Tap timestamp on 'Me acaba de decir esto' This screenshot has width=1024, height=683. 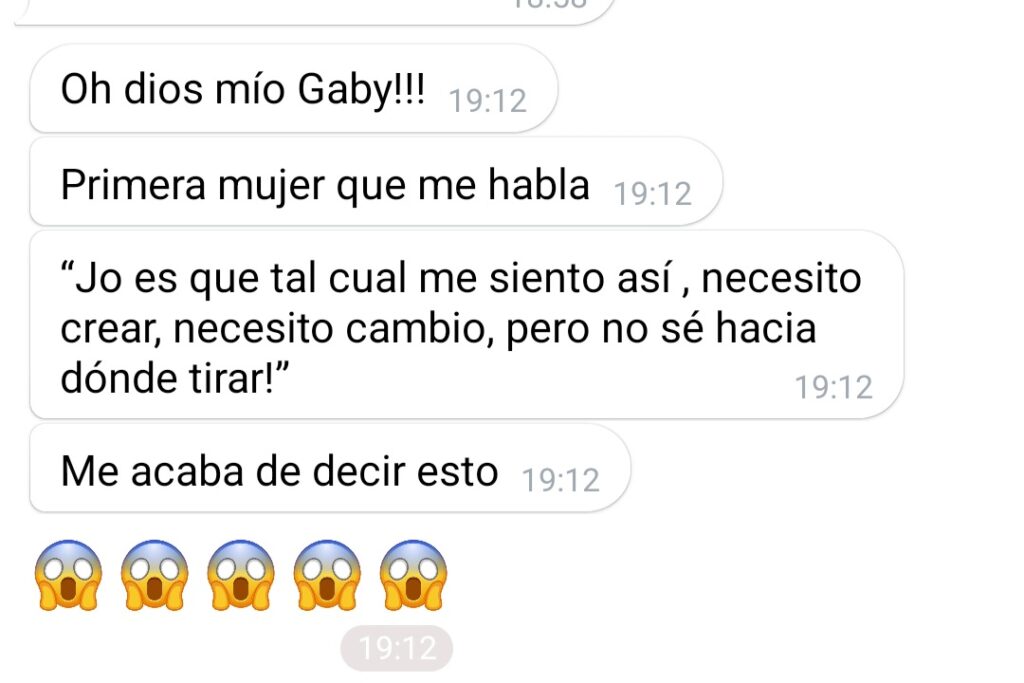click(x=560, y=481)
